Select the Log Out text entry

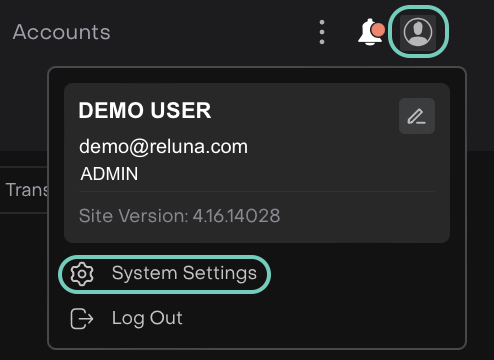pyautogui.click(x=147, y=318)
